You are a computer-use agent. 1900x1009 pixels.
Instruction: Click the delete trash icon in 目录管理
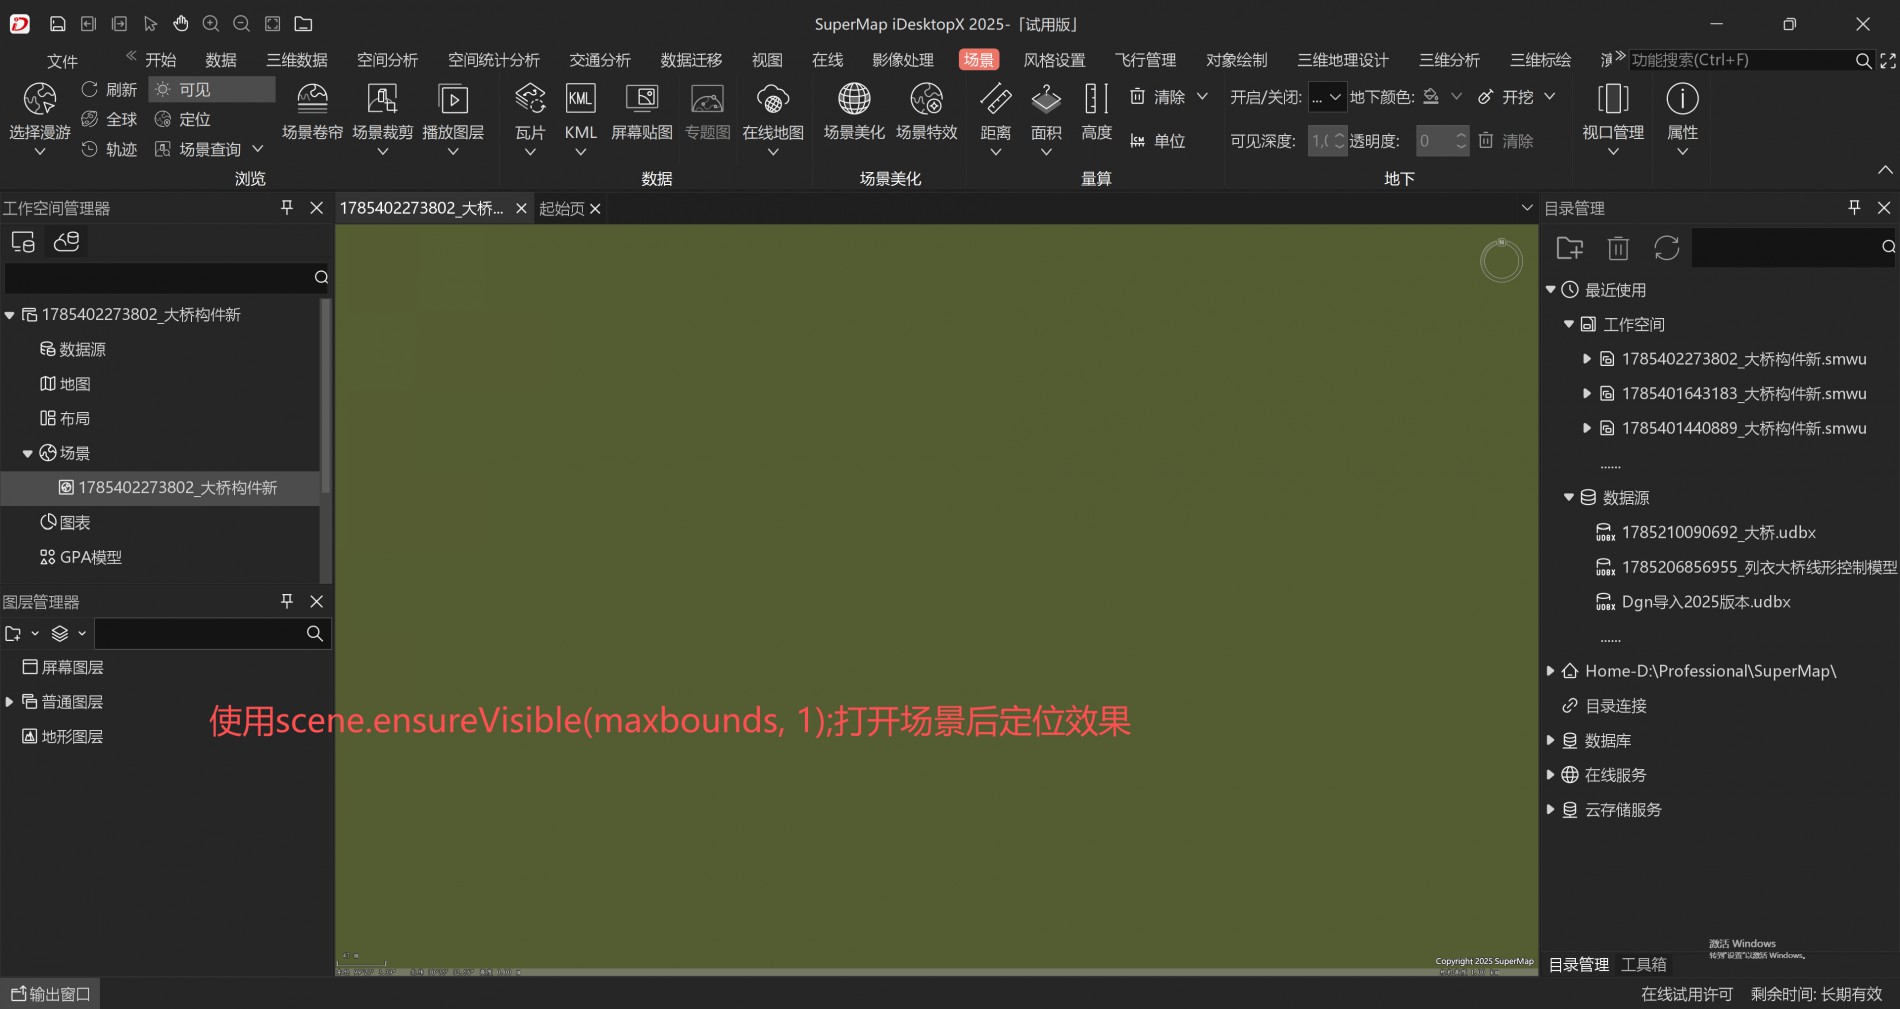click(x=1618, y=247)
